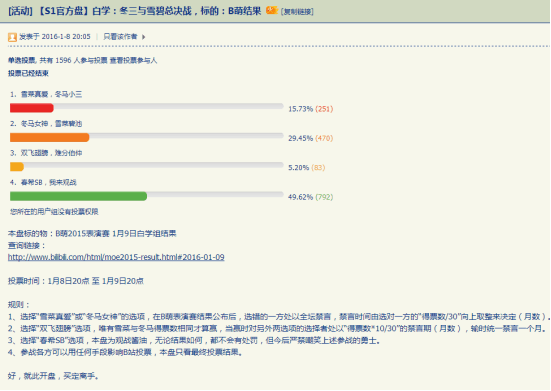551x391 pixels.
Task: Click rule 3 text about 春希SB option
Action: [194, 340]
